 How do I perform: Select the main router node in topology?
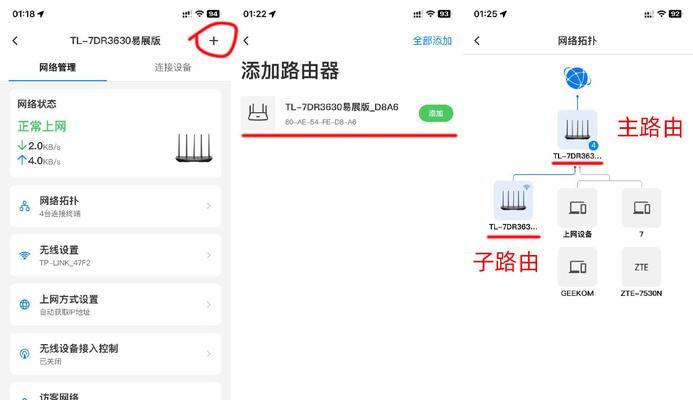tap(577, 130)
